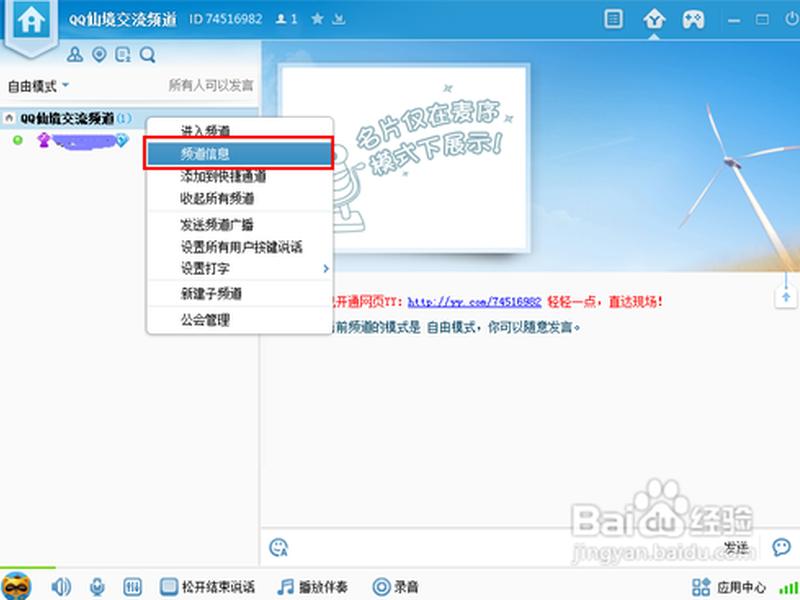Choose 添加到快捷通道 menu item
800x600 pixels.
coord(240,176)
